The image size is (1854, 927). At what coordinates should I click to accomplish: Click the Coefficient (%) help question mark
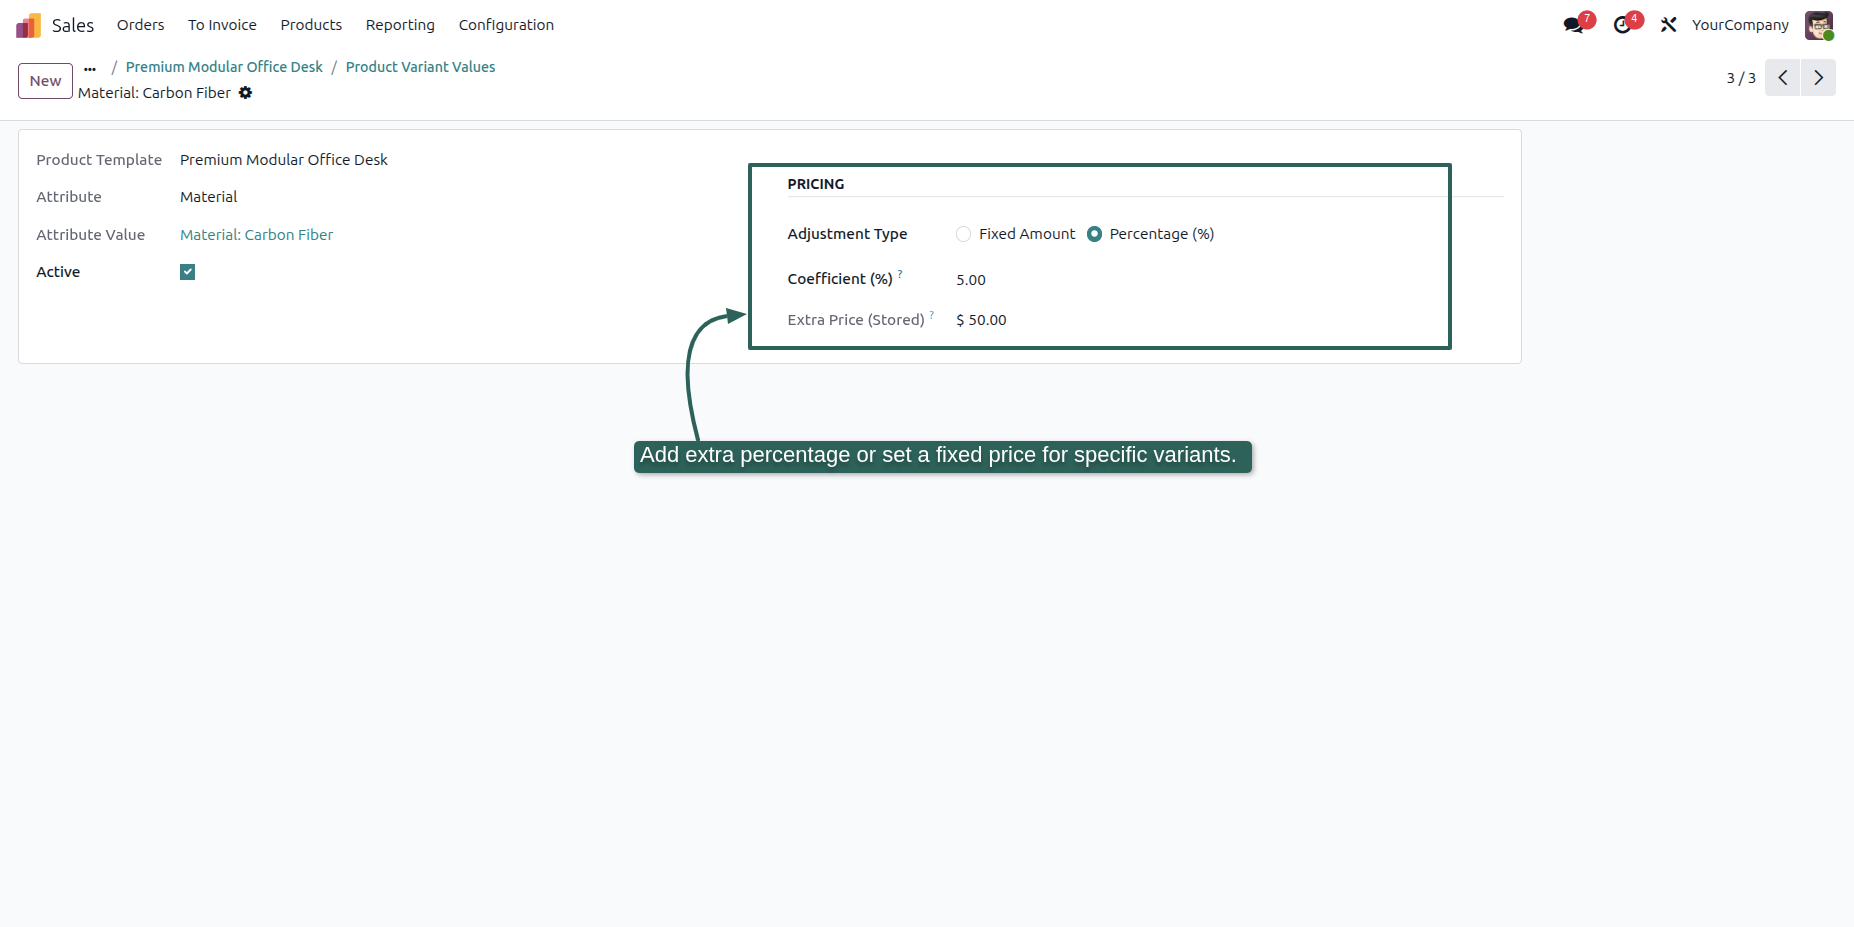click(x=900, y=273)
